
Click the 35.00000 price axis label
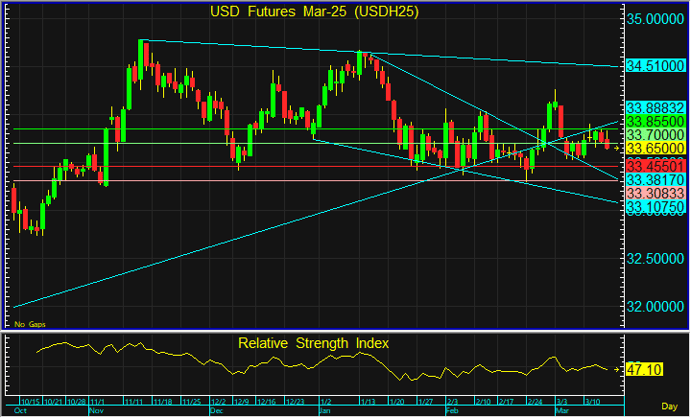point(655,18)
